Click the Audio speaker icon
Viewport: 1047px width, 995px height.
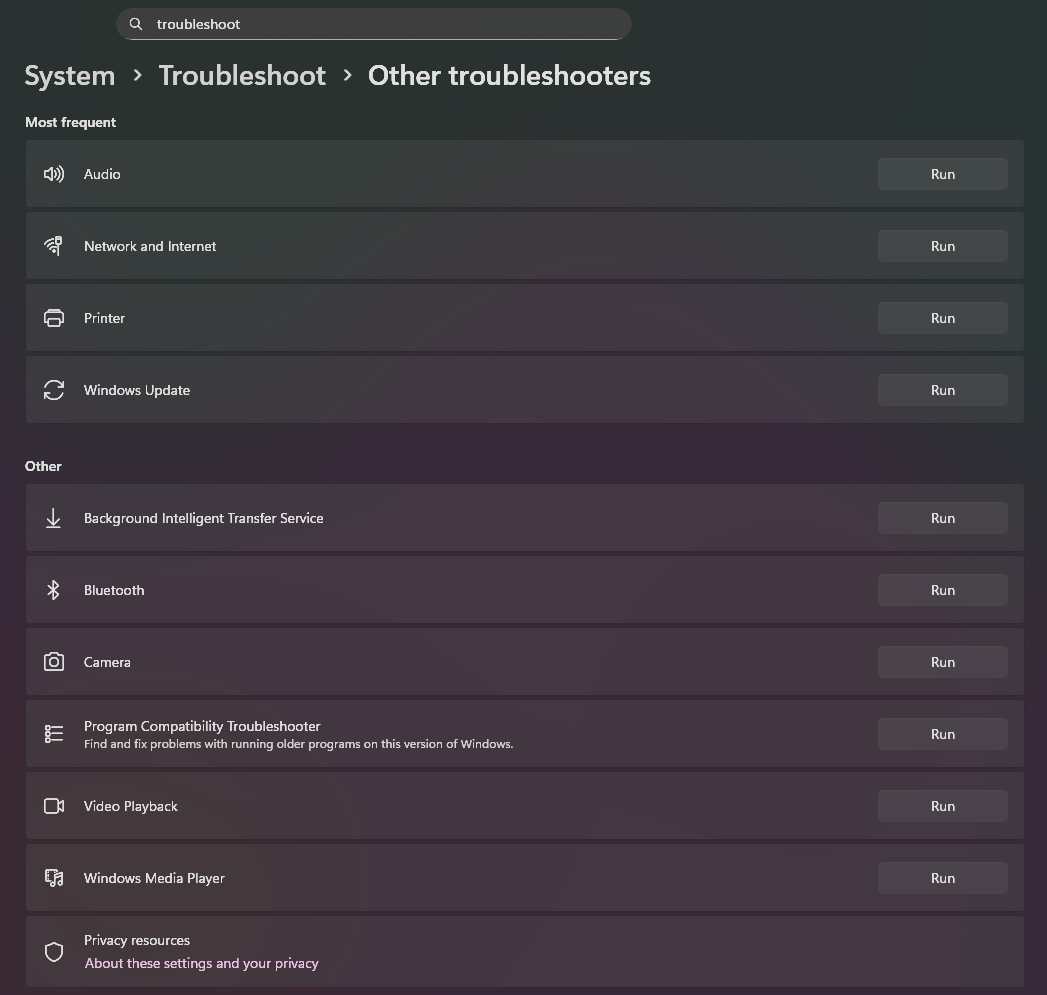pyautogui.click(x=54, y=174)
